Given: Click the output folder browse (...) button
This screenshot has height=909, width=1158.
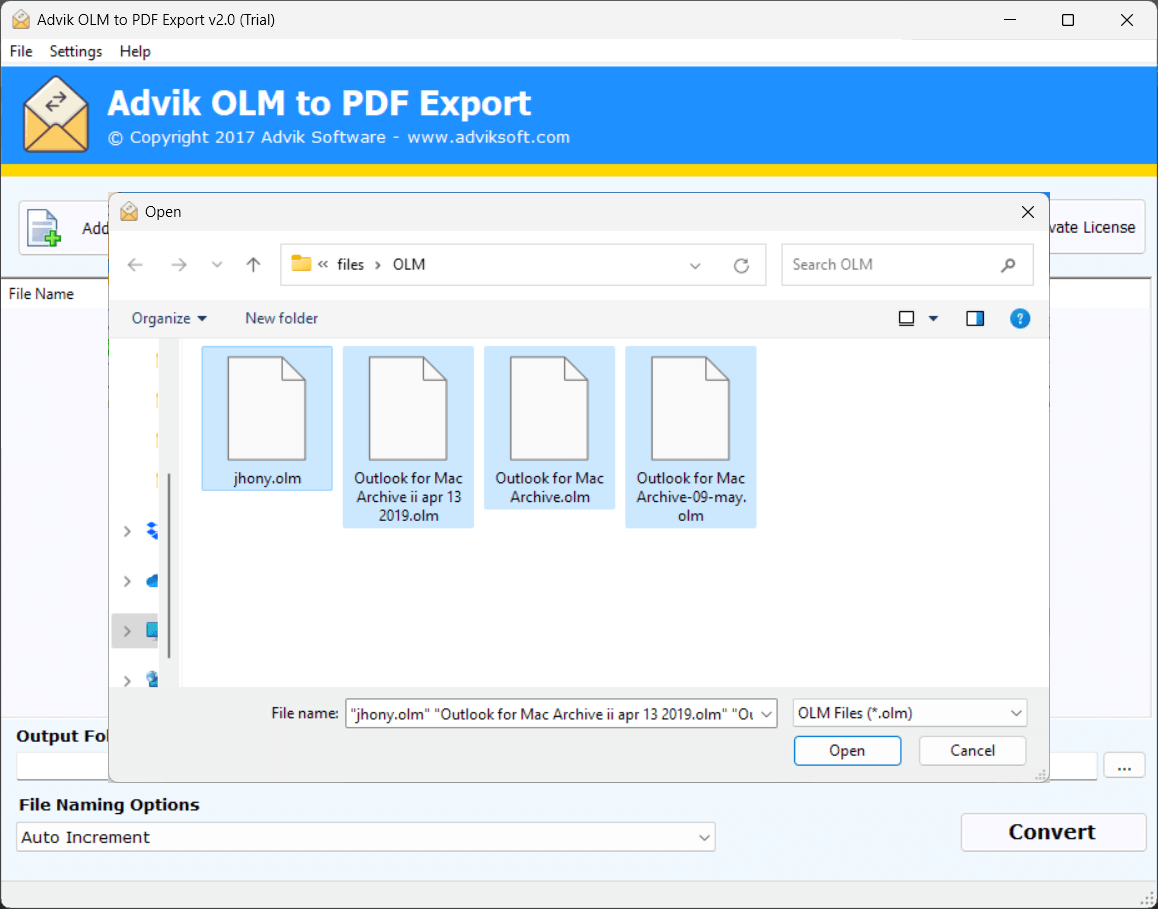Looking at the screenshot, I should pyautogui.click(x=1124, y=766).
